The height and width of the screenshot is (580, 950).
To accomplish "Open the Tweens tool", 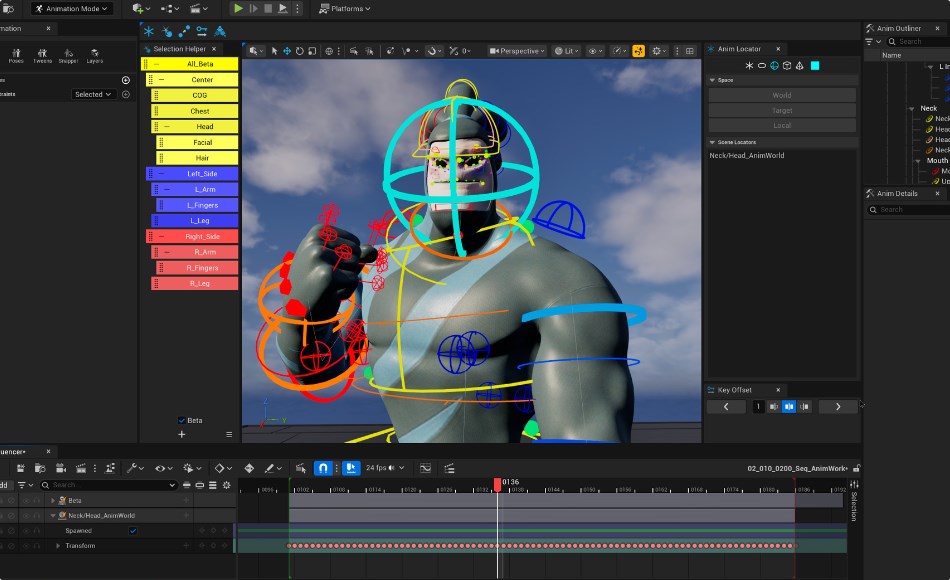I will (42, 54).
